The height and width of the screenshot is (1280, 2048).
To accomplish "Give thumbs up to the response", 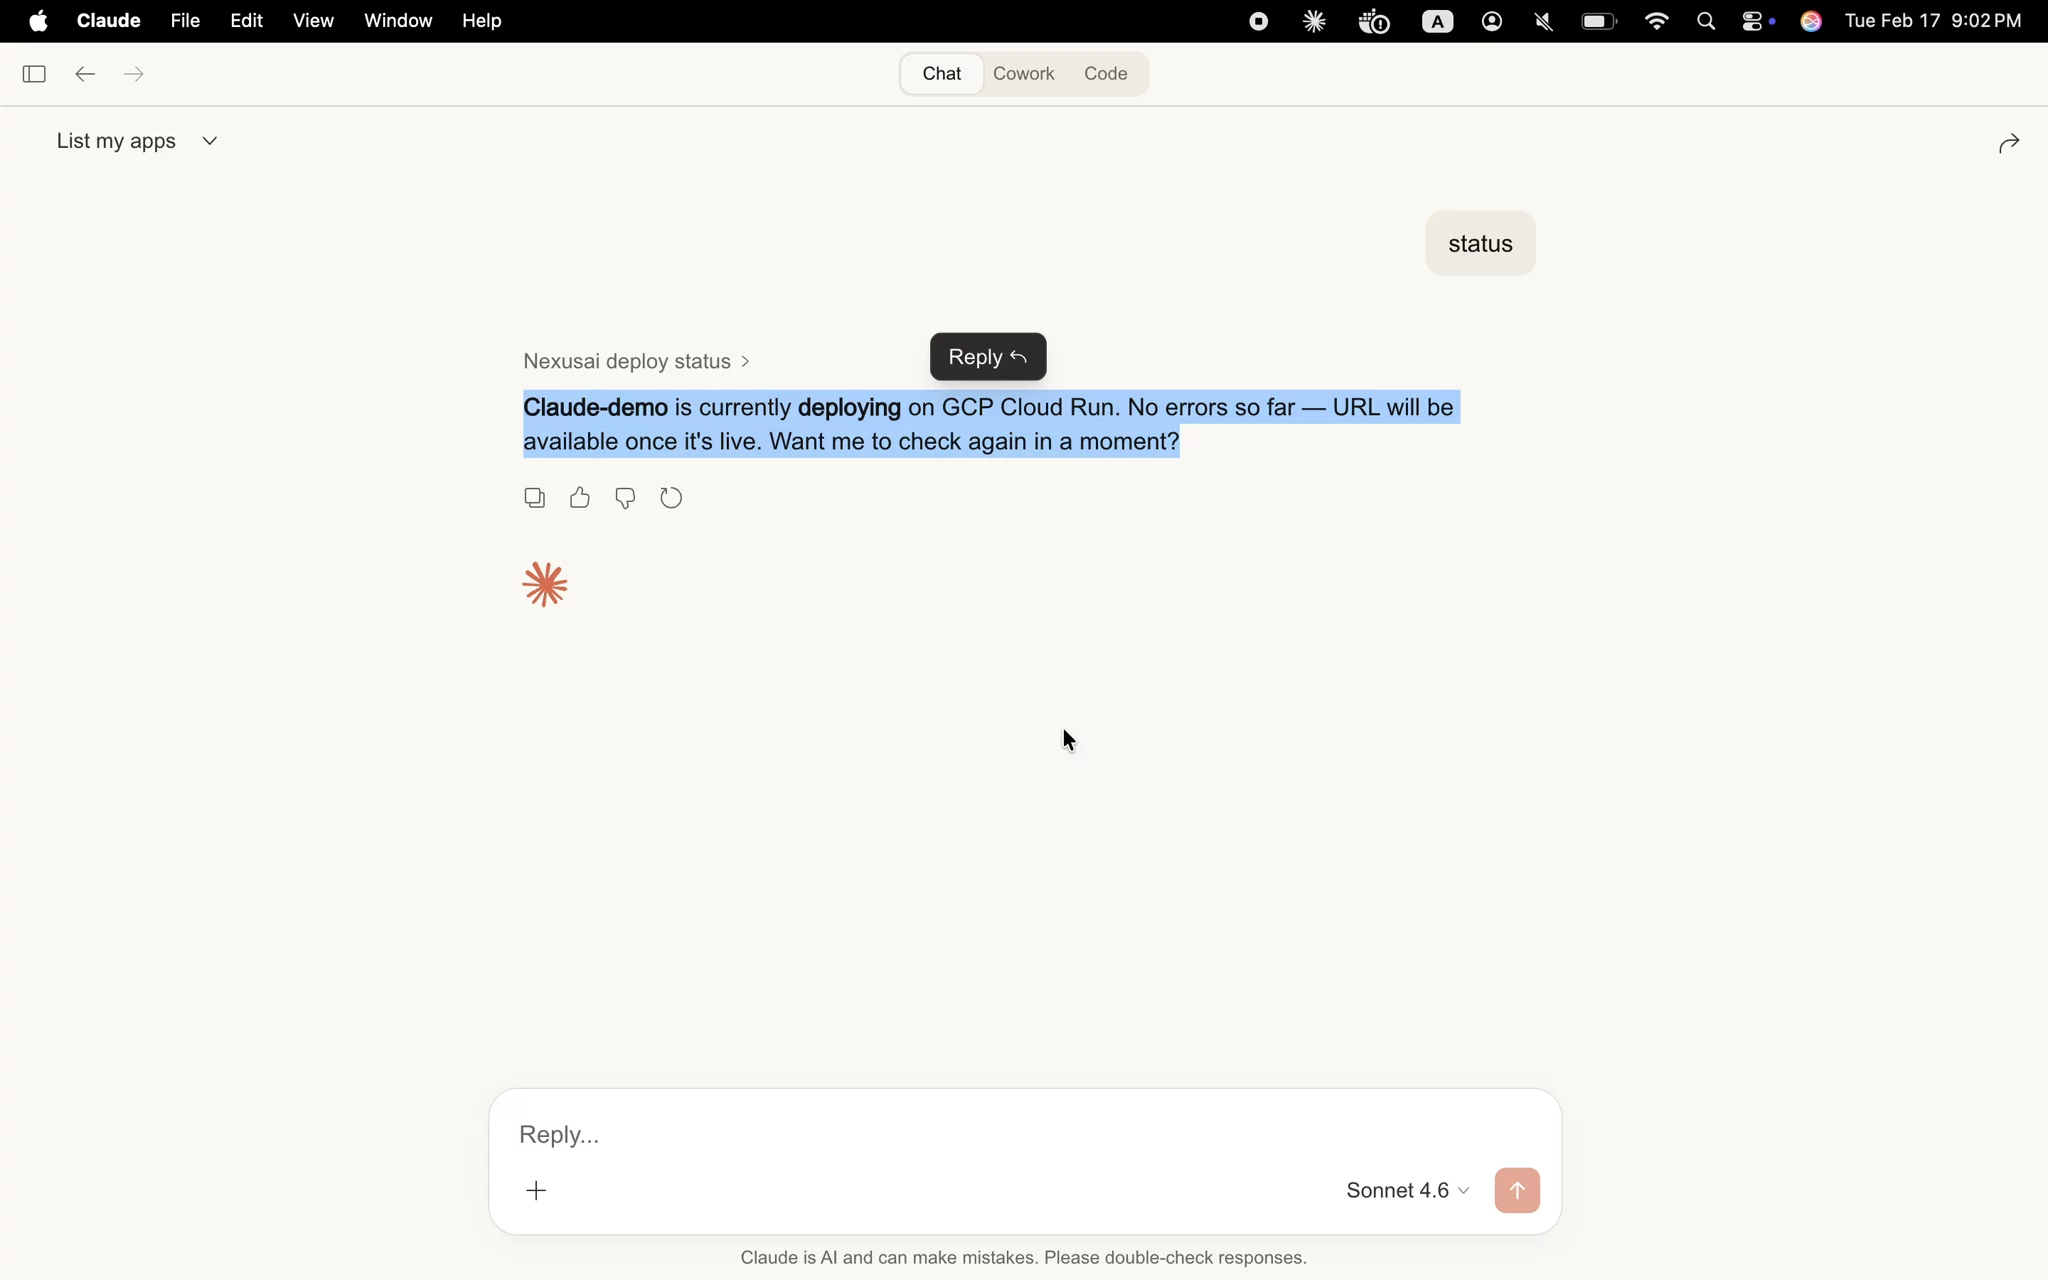I will 580,498.
